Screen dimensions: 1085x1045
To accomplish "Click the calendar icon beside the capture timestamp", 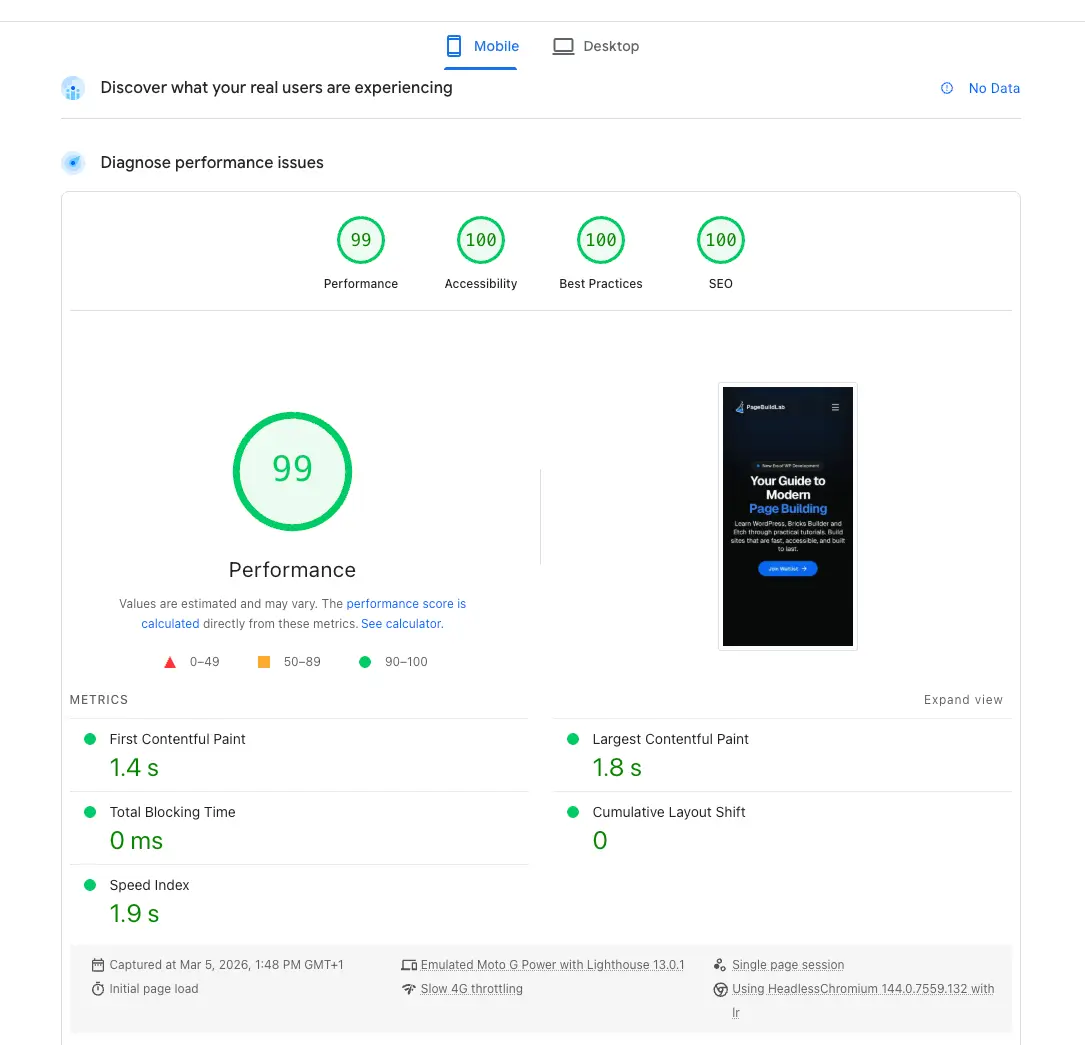I will [98, 964].
